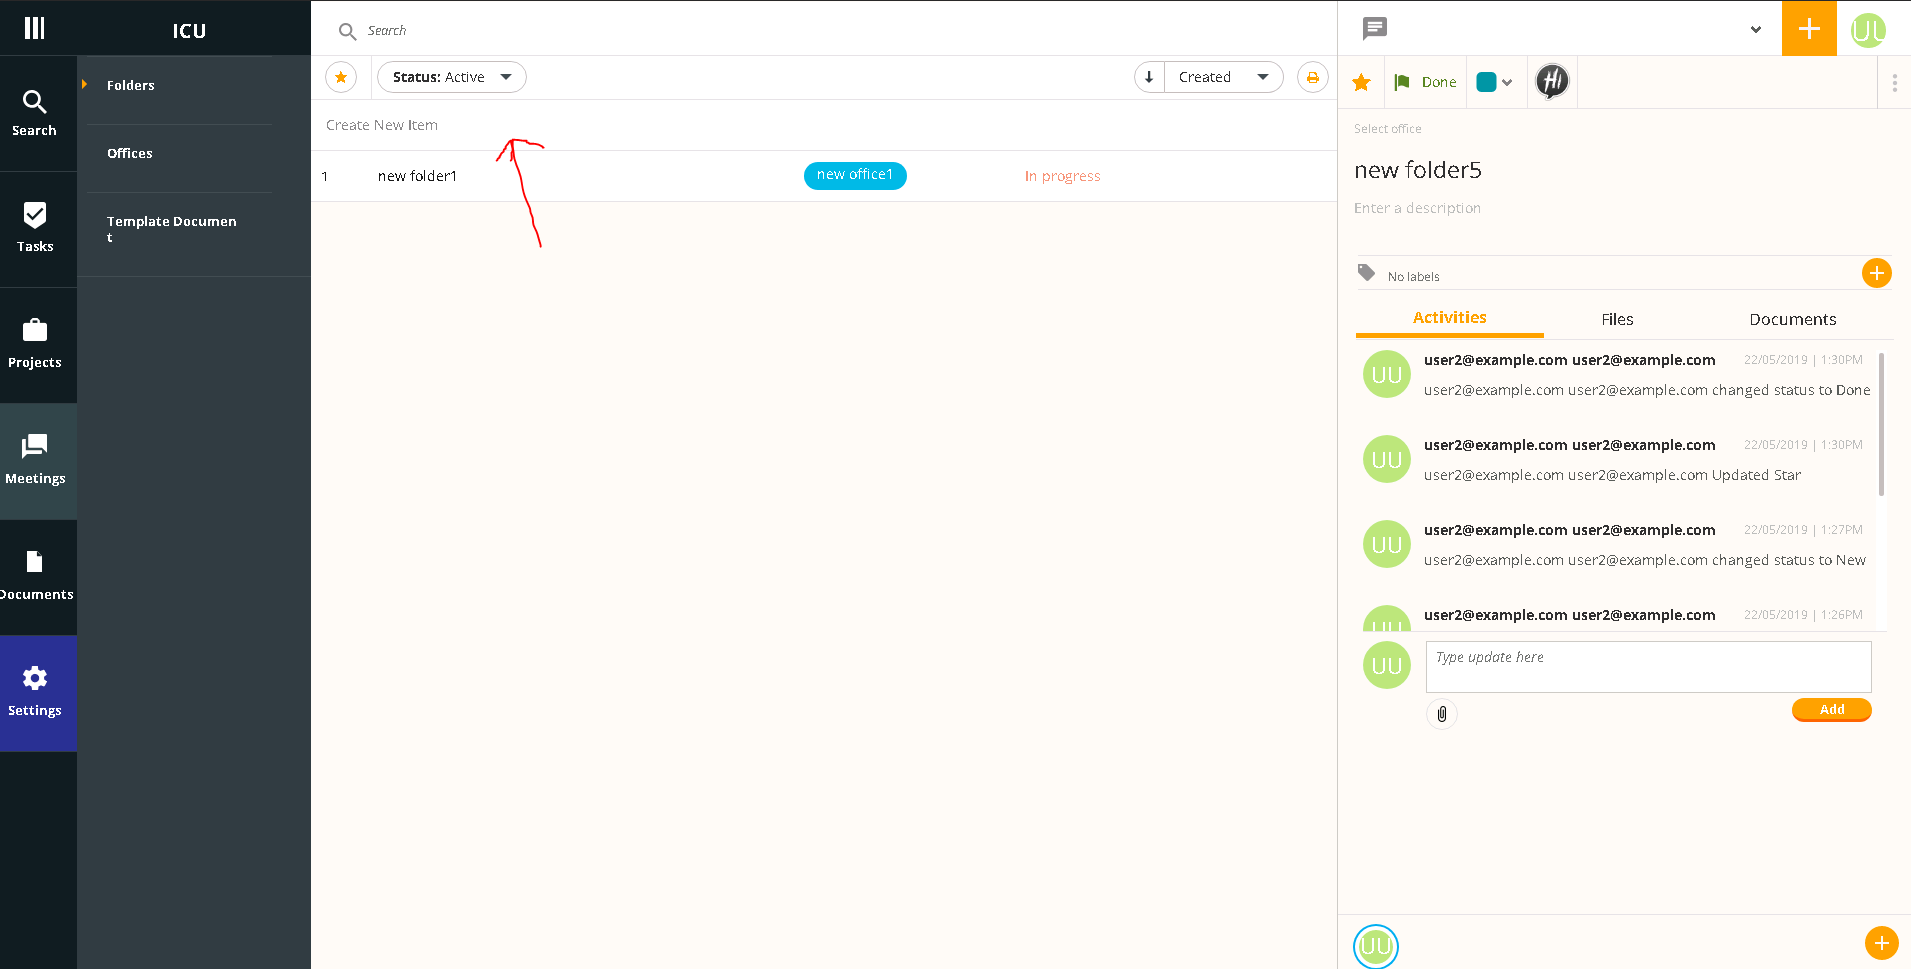
Task: Open the Status: Active dropdown
Action: (452, 77)
